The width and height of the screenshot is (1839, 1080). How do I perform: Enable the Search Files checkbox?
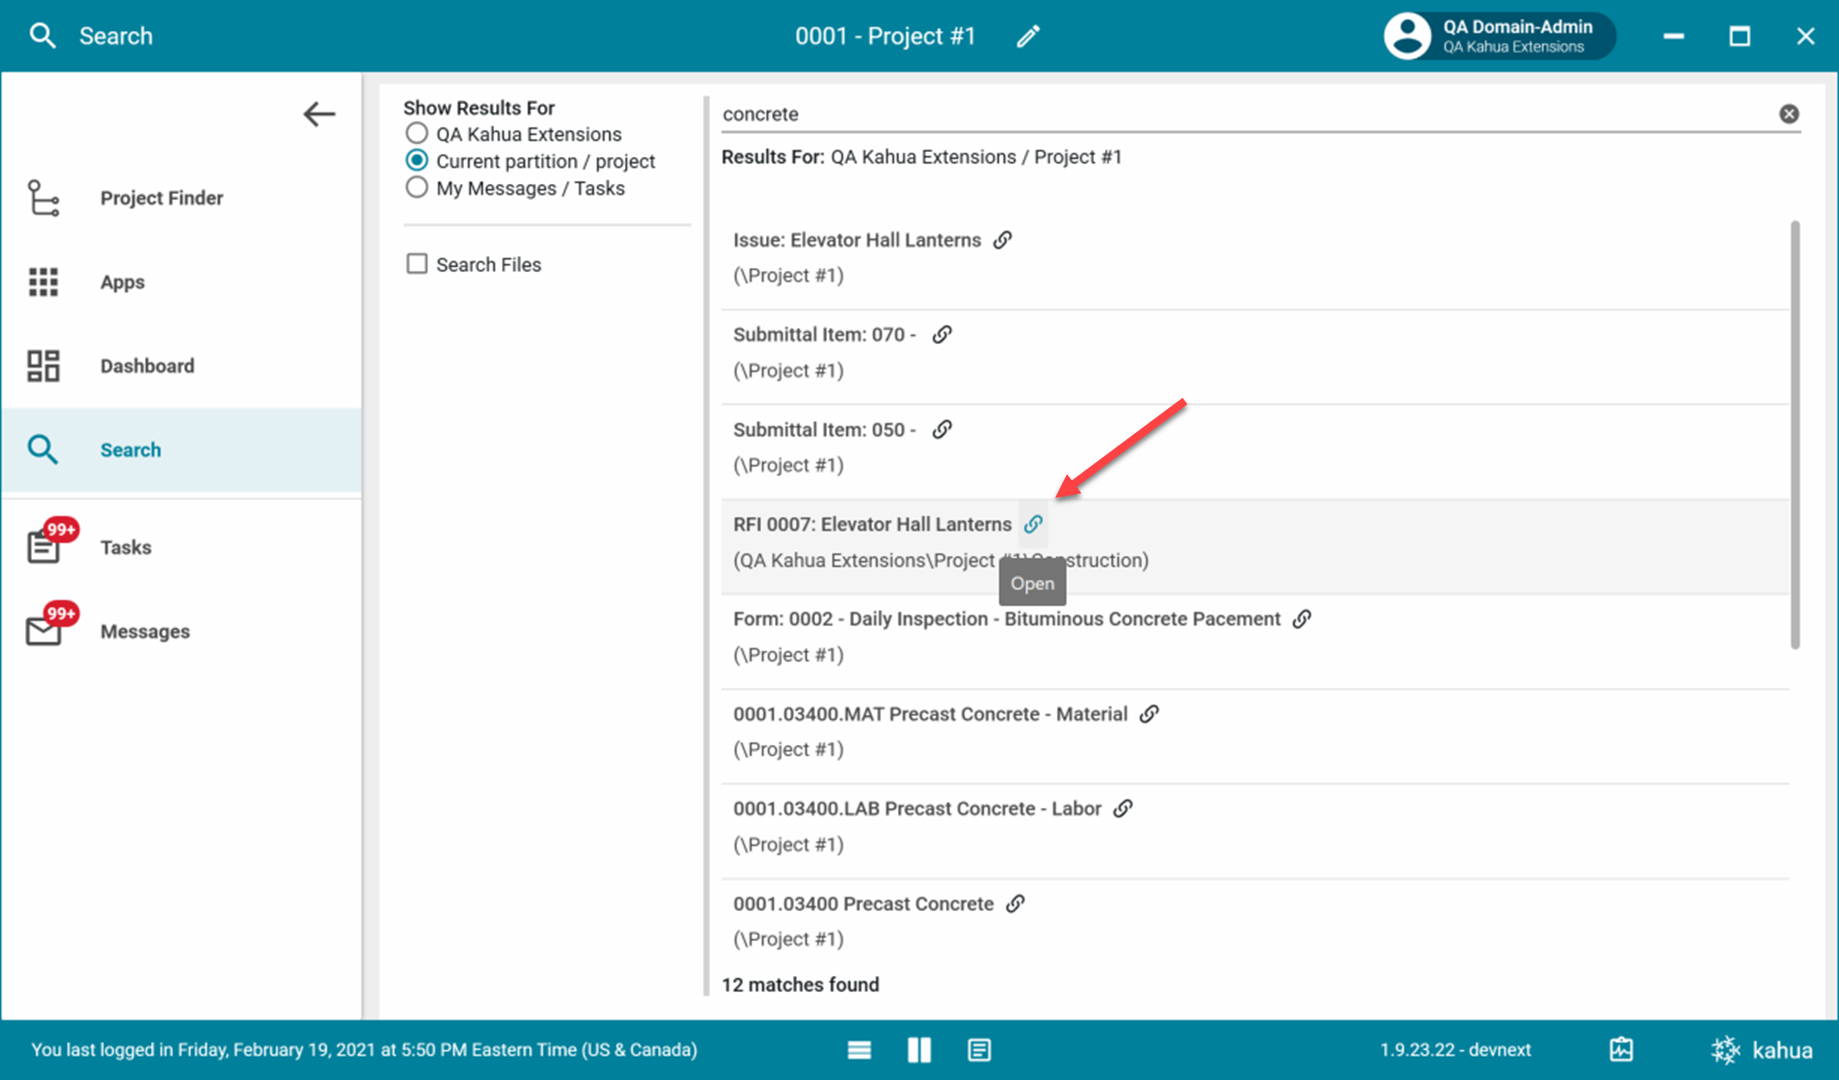tap(417, 264)
